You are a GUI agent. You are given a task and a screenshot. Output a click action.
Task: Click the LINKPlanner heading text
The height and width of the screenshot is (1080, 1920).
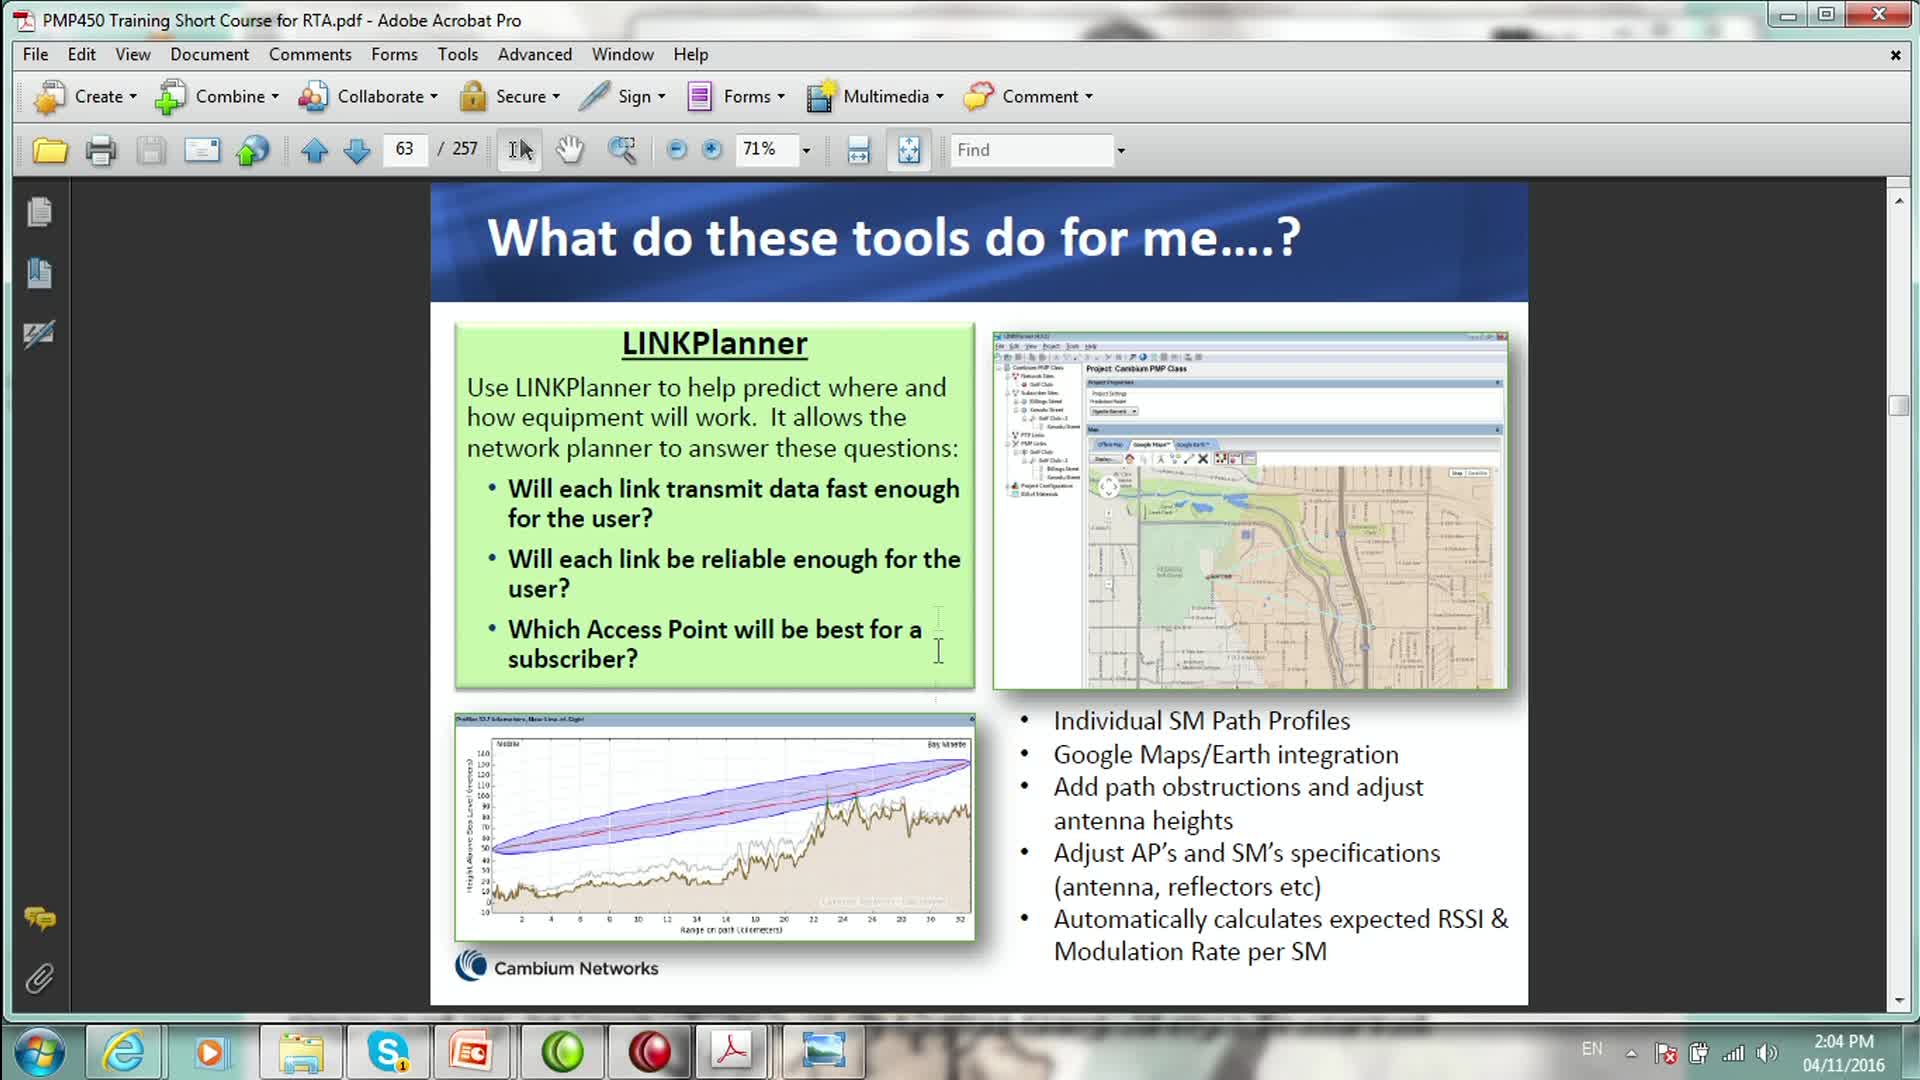point(714,343)
